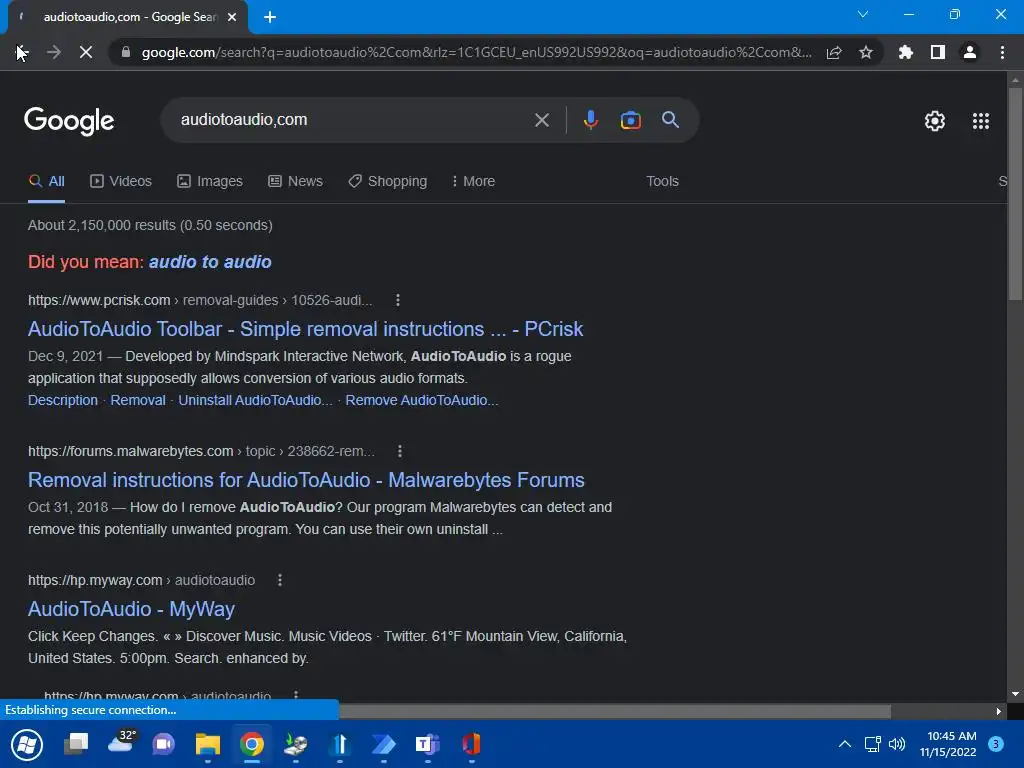Viewport: 1024px width, 768px height.
Task: Open the Google apps grid
Action: coord(981,121)
